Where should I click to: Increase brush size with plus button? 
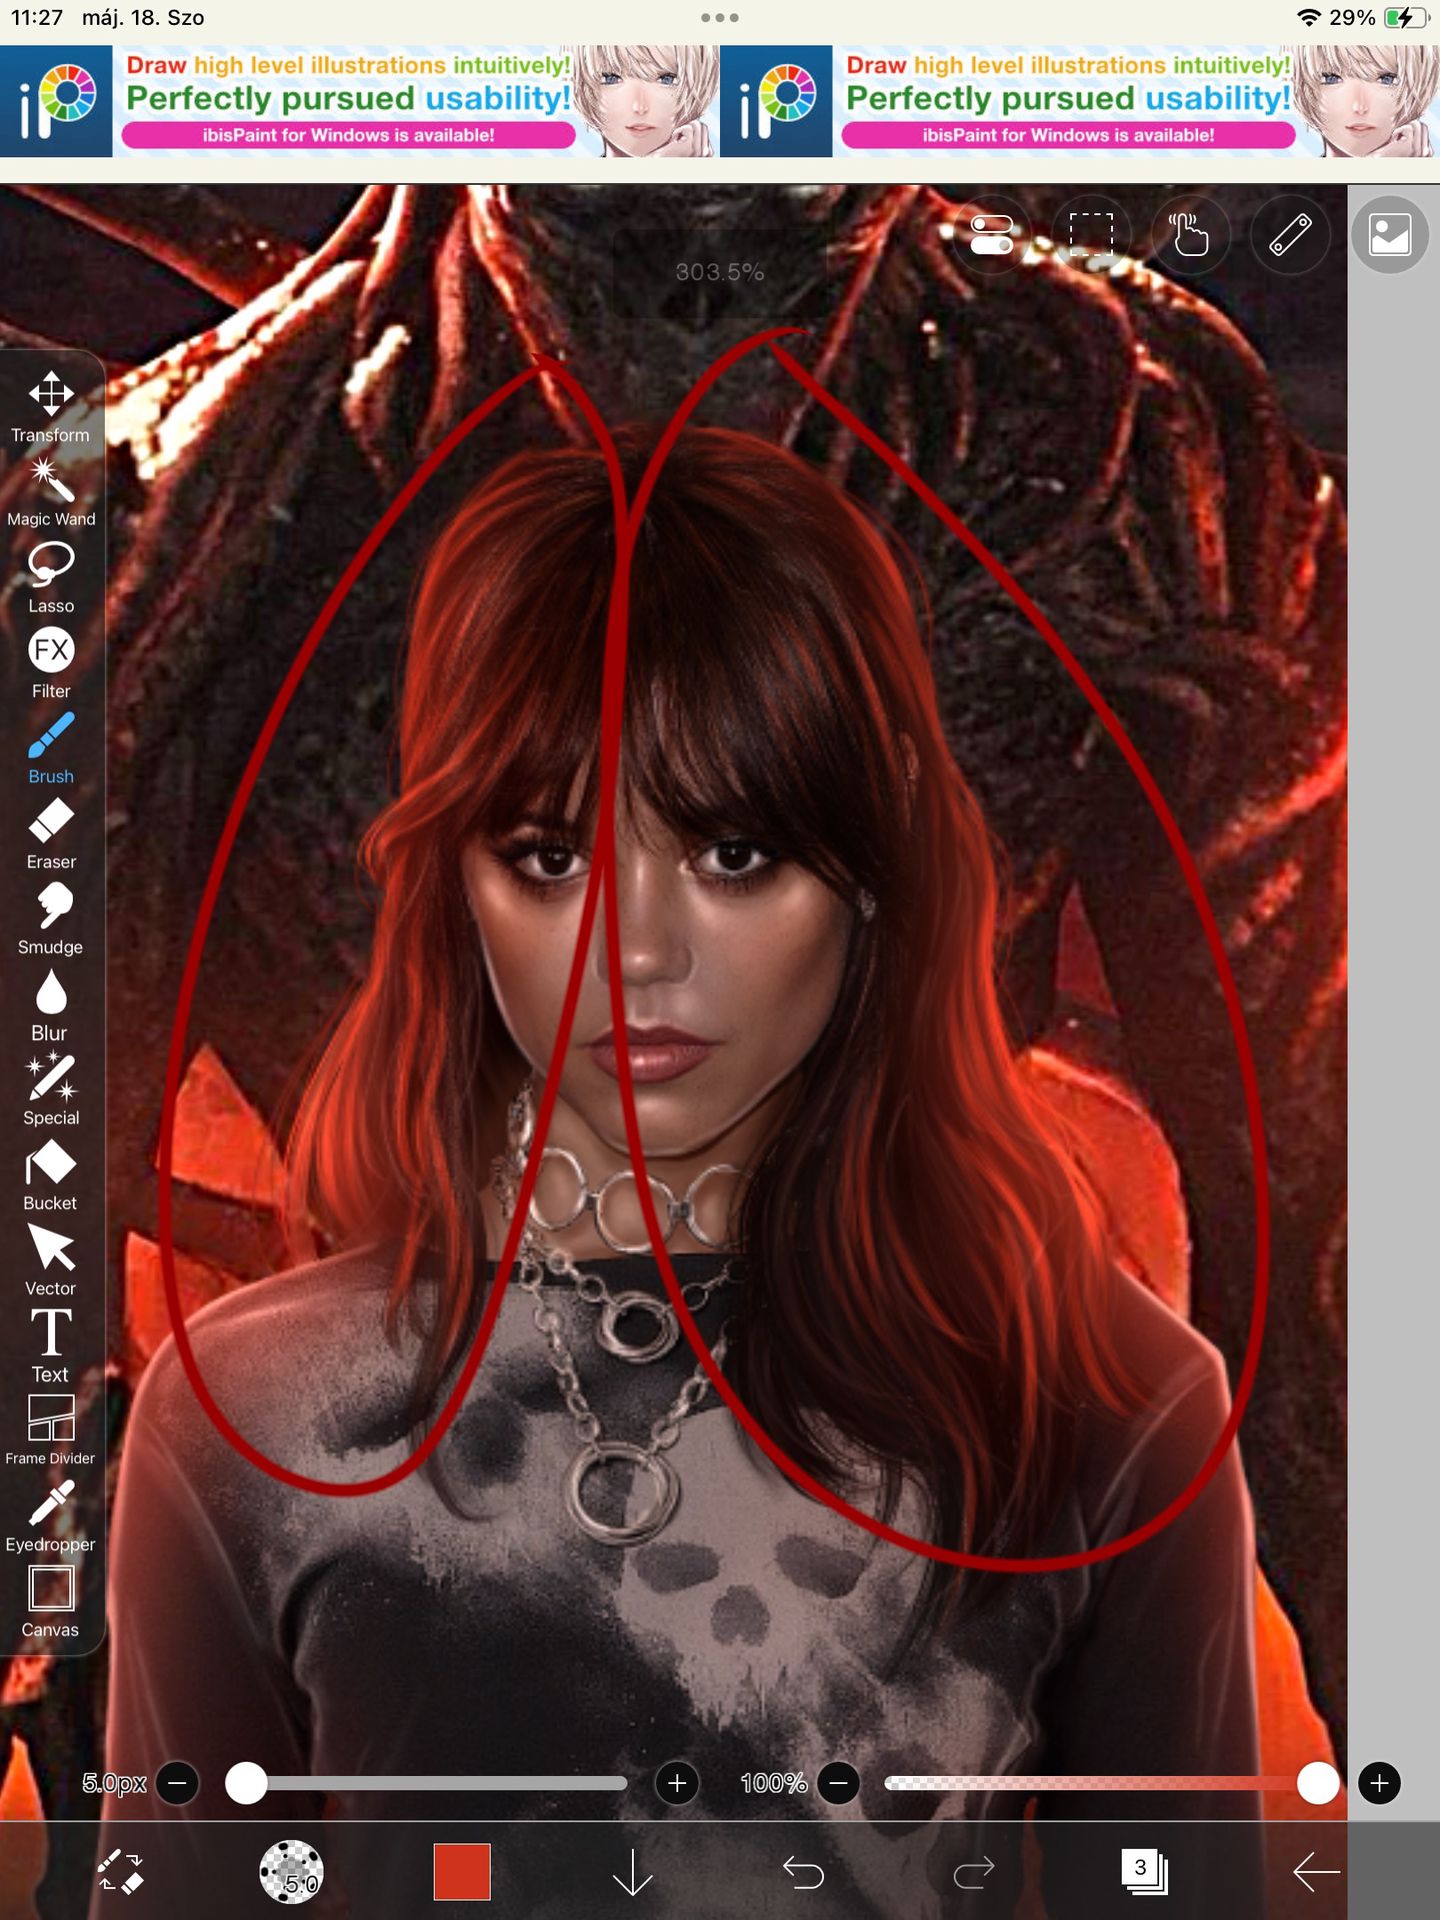coord(677,1783)
